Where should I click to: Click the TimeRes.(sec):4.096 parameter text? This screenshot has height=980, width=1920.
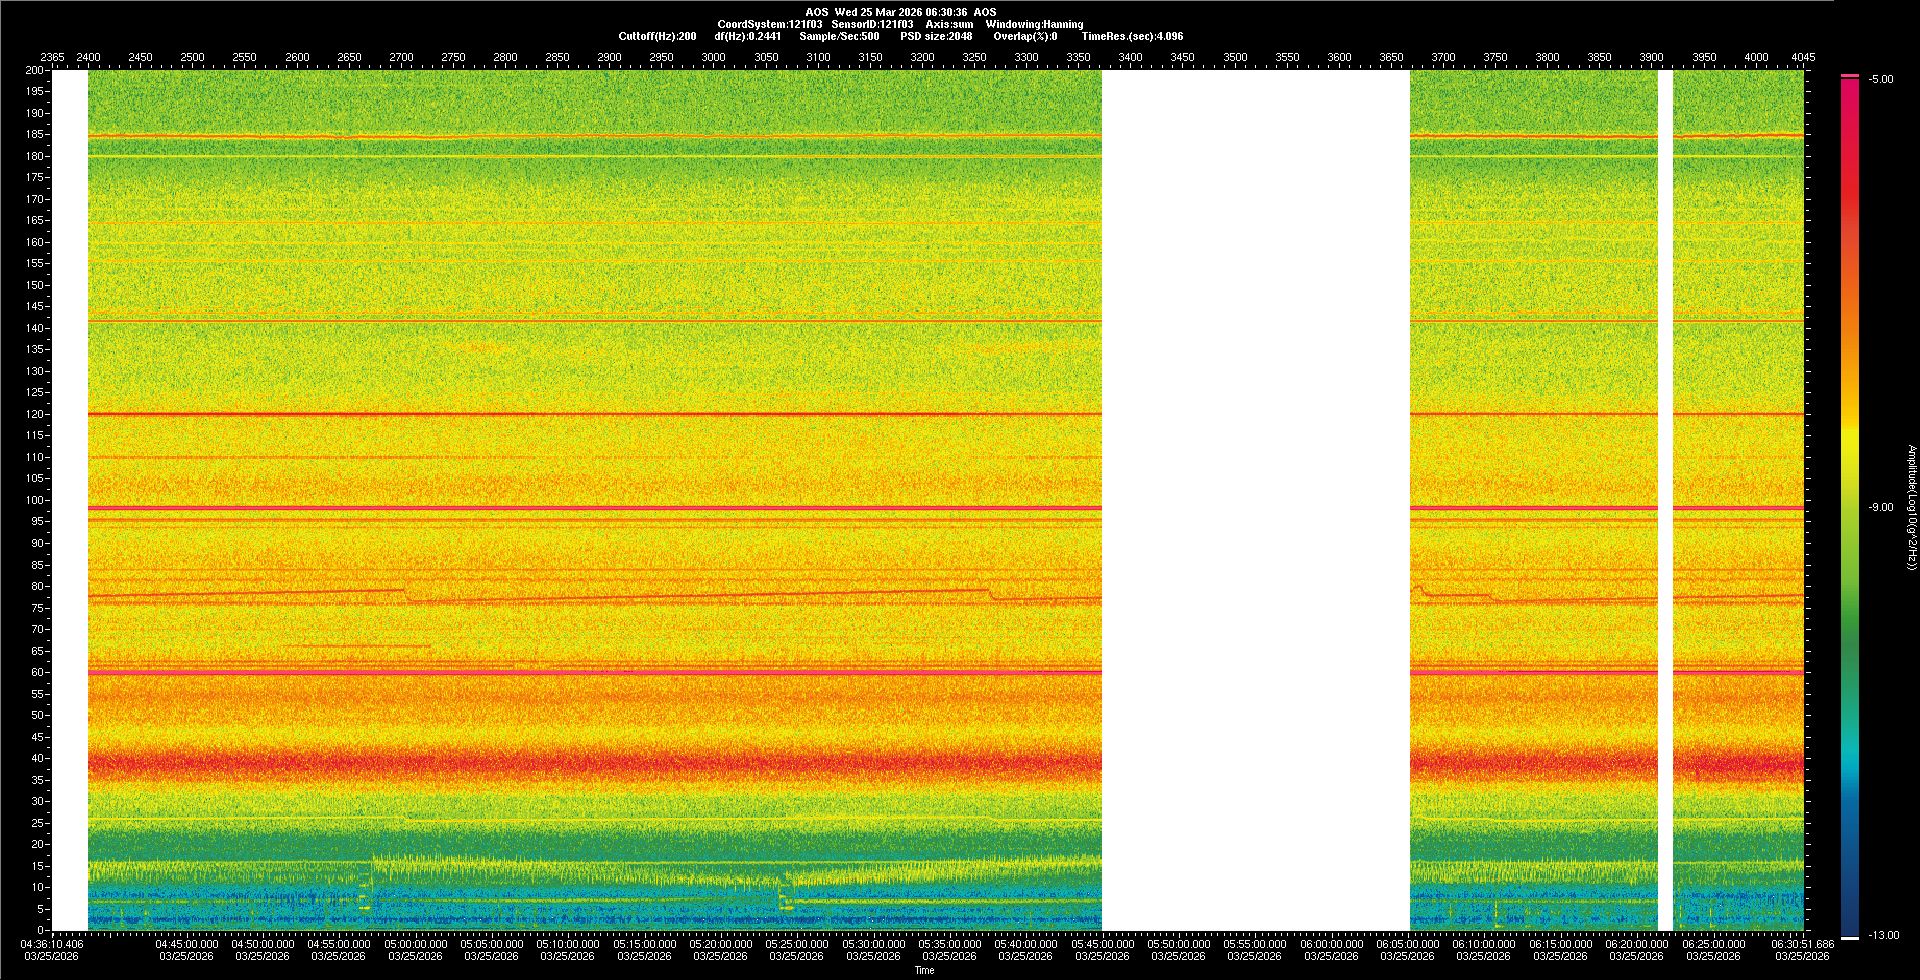coord(1132,36)
